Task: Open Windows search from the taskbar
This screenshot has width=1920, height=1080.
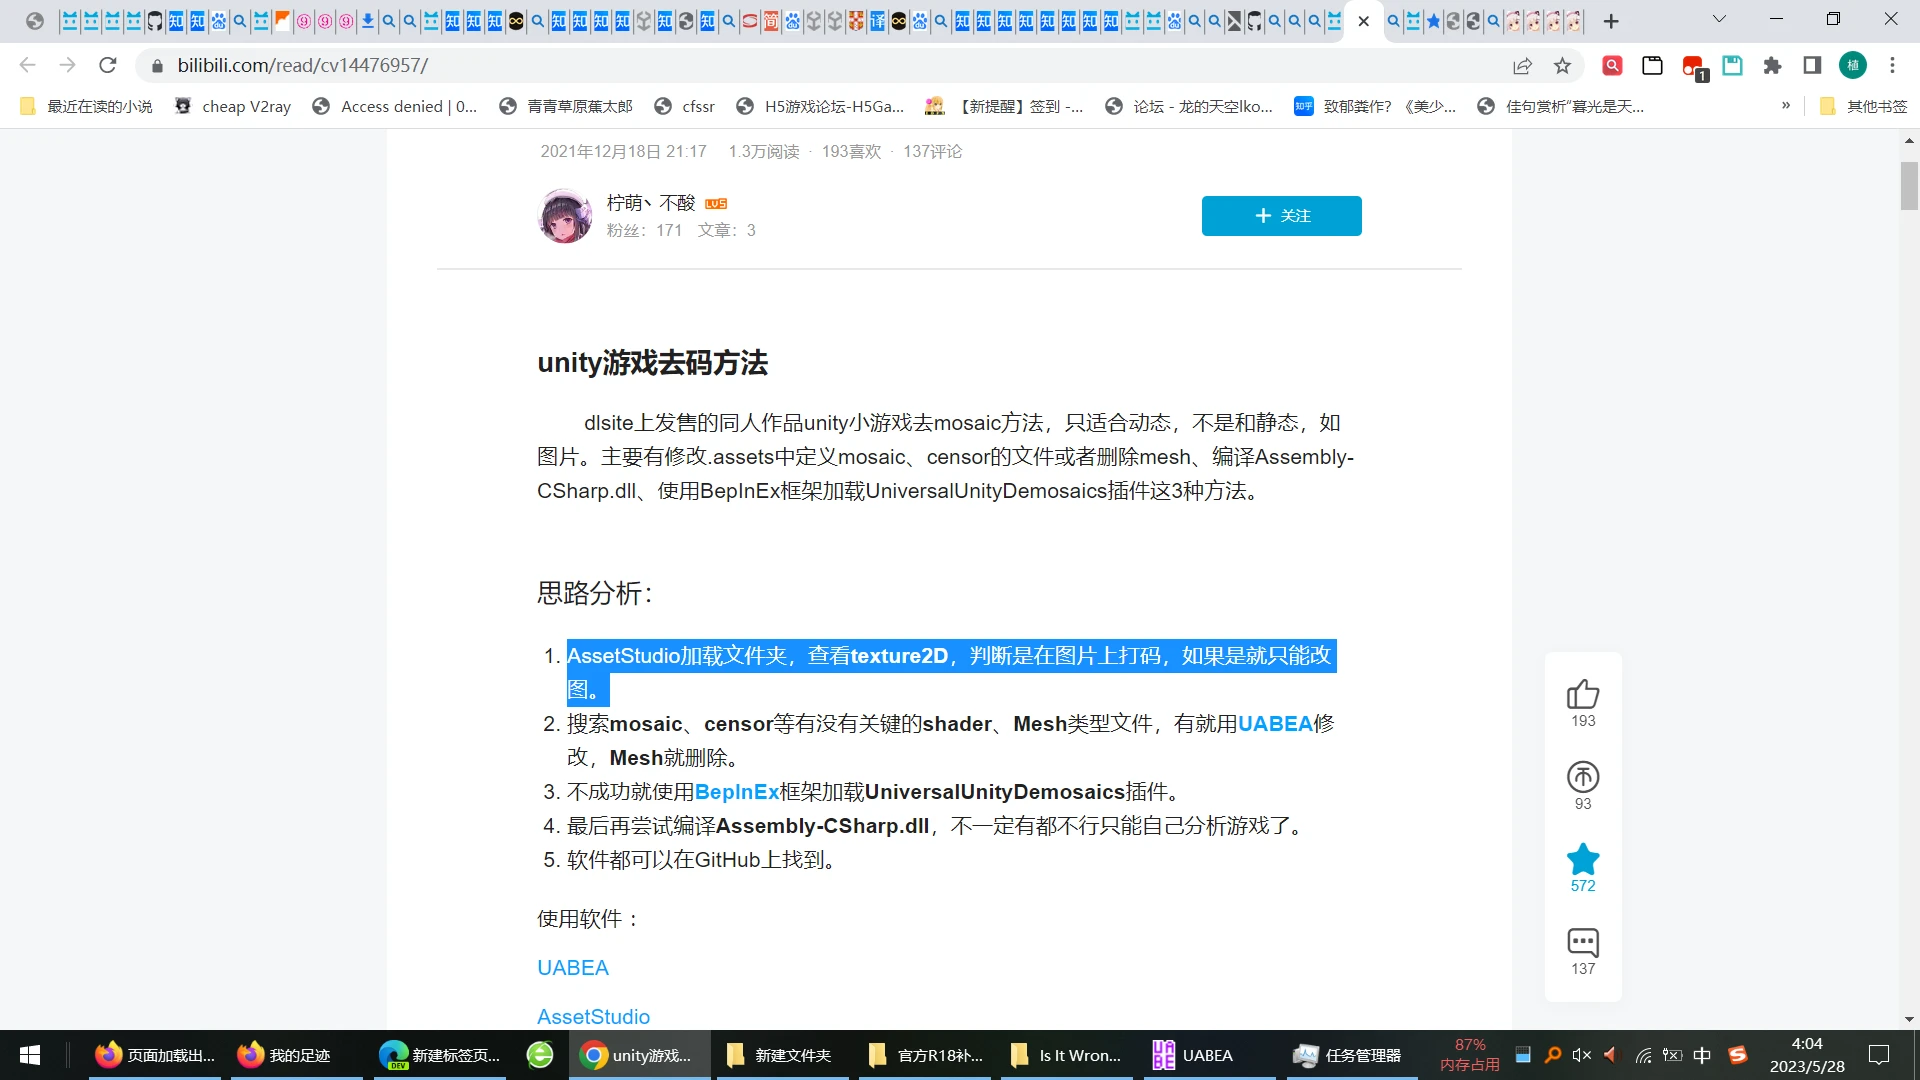Action: (1551, 1054)
